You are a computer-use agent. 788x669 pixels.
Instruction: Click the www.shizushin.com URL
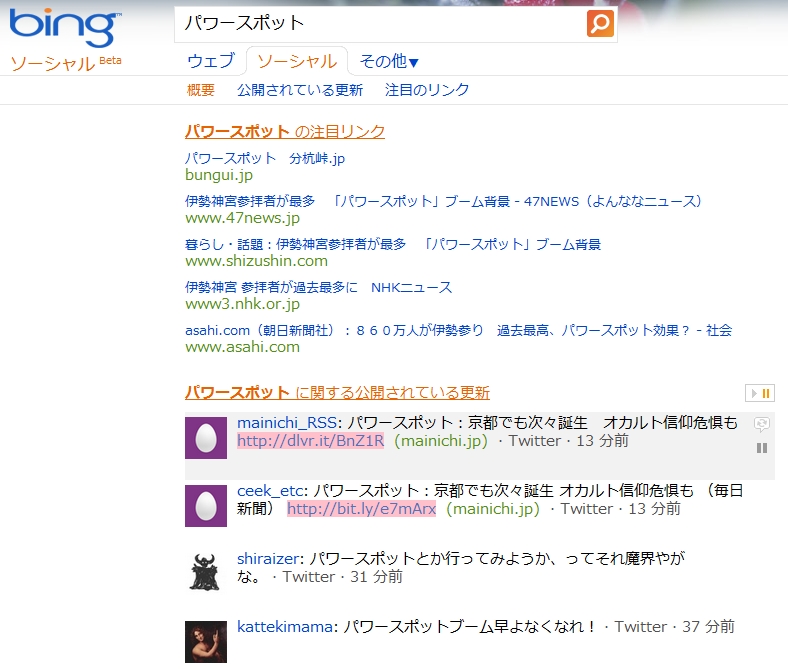coord(256,261)
